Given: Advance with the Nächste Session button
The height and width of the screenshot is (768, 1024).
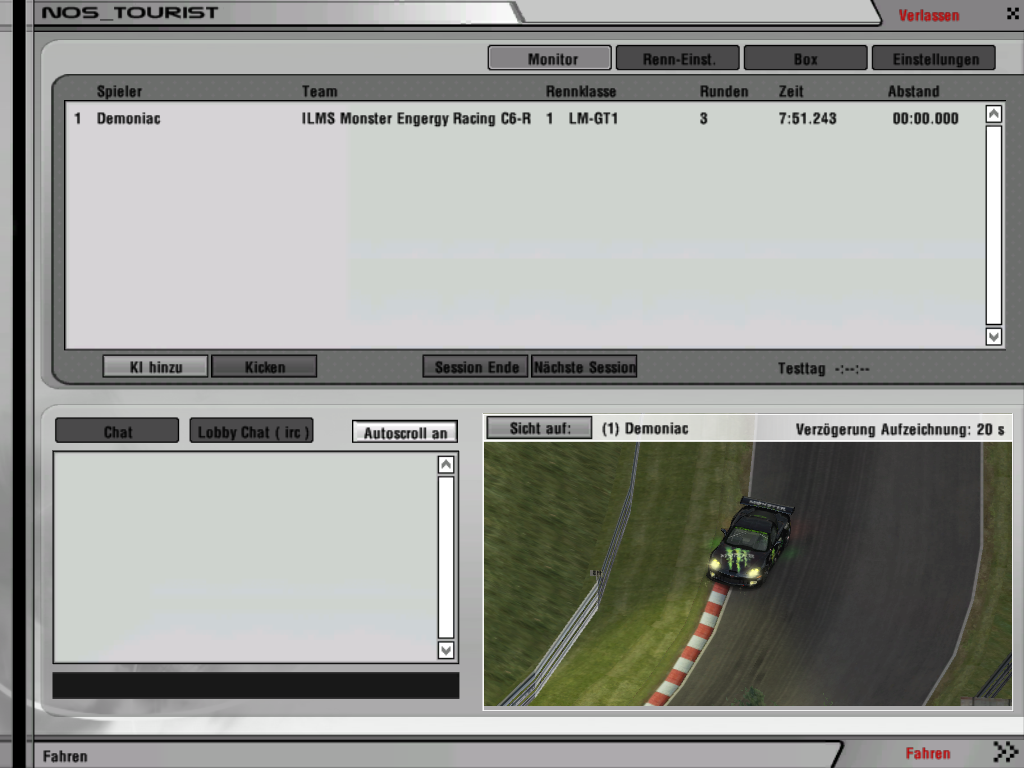Looking at the screenshot, I should point(584,367).
